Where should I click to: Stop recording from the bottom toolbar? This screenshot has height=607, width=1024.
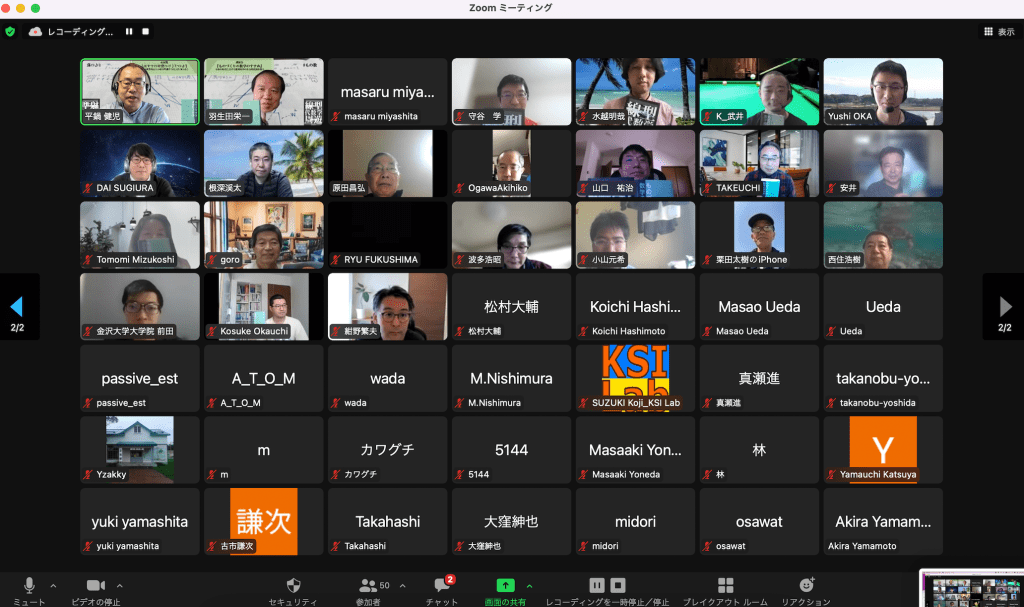619,585
